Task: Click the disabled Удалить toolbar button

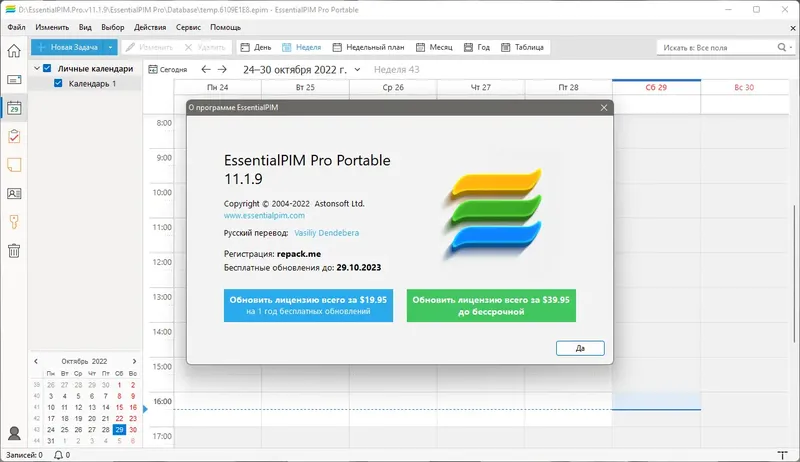Action: pos(205,47)
